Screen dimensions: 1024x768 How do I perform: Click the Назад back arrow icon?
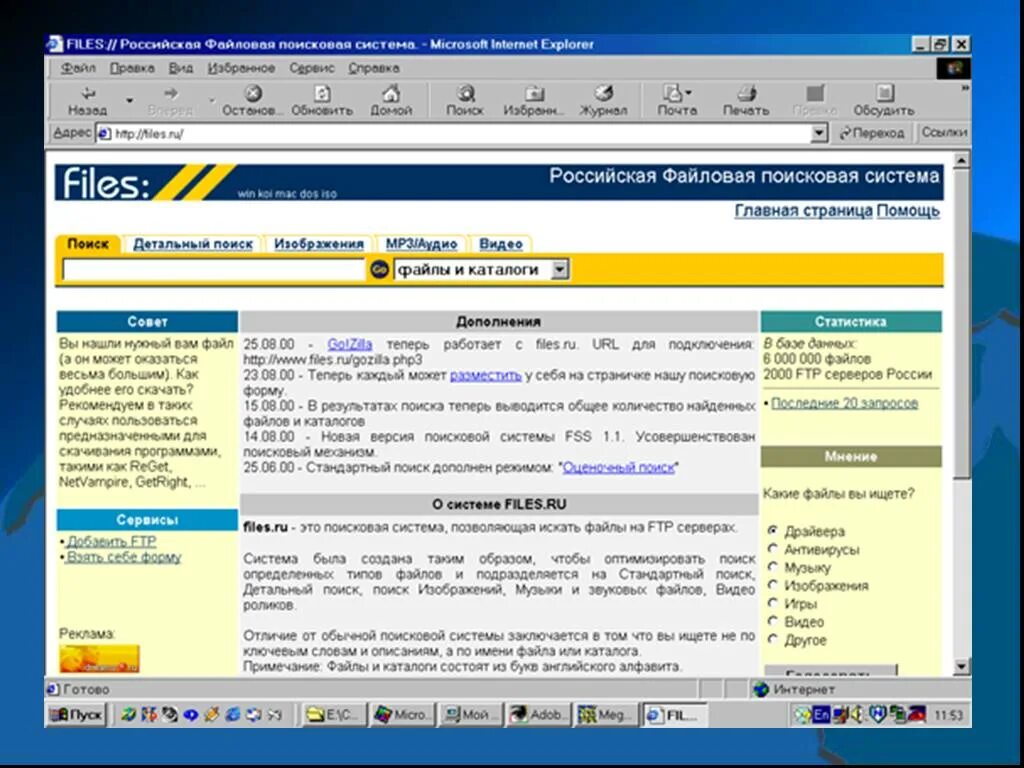pos(88,93)
